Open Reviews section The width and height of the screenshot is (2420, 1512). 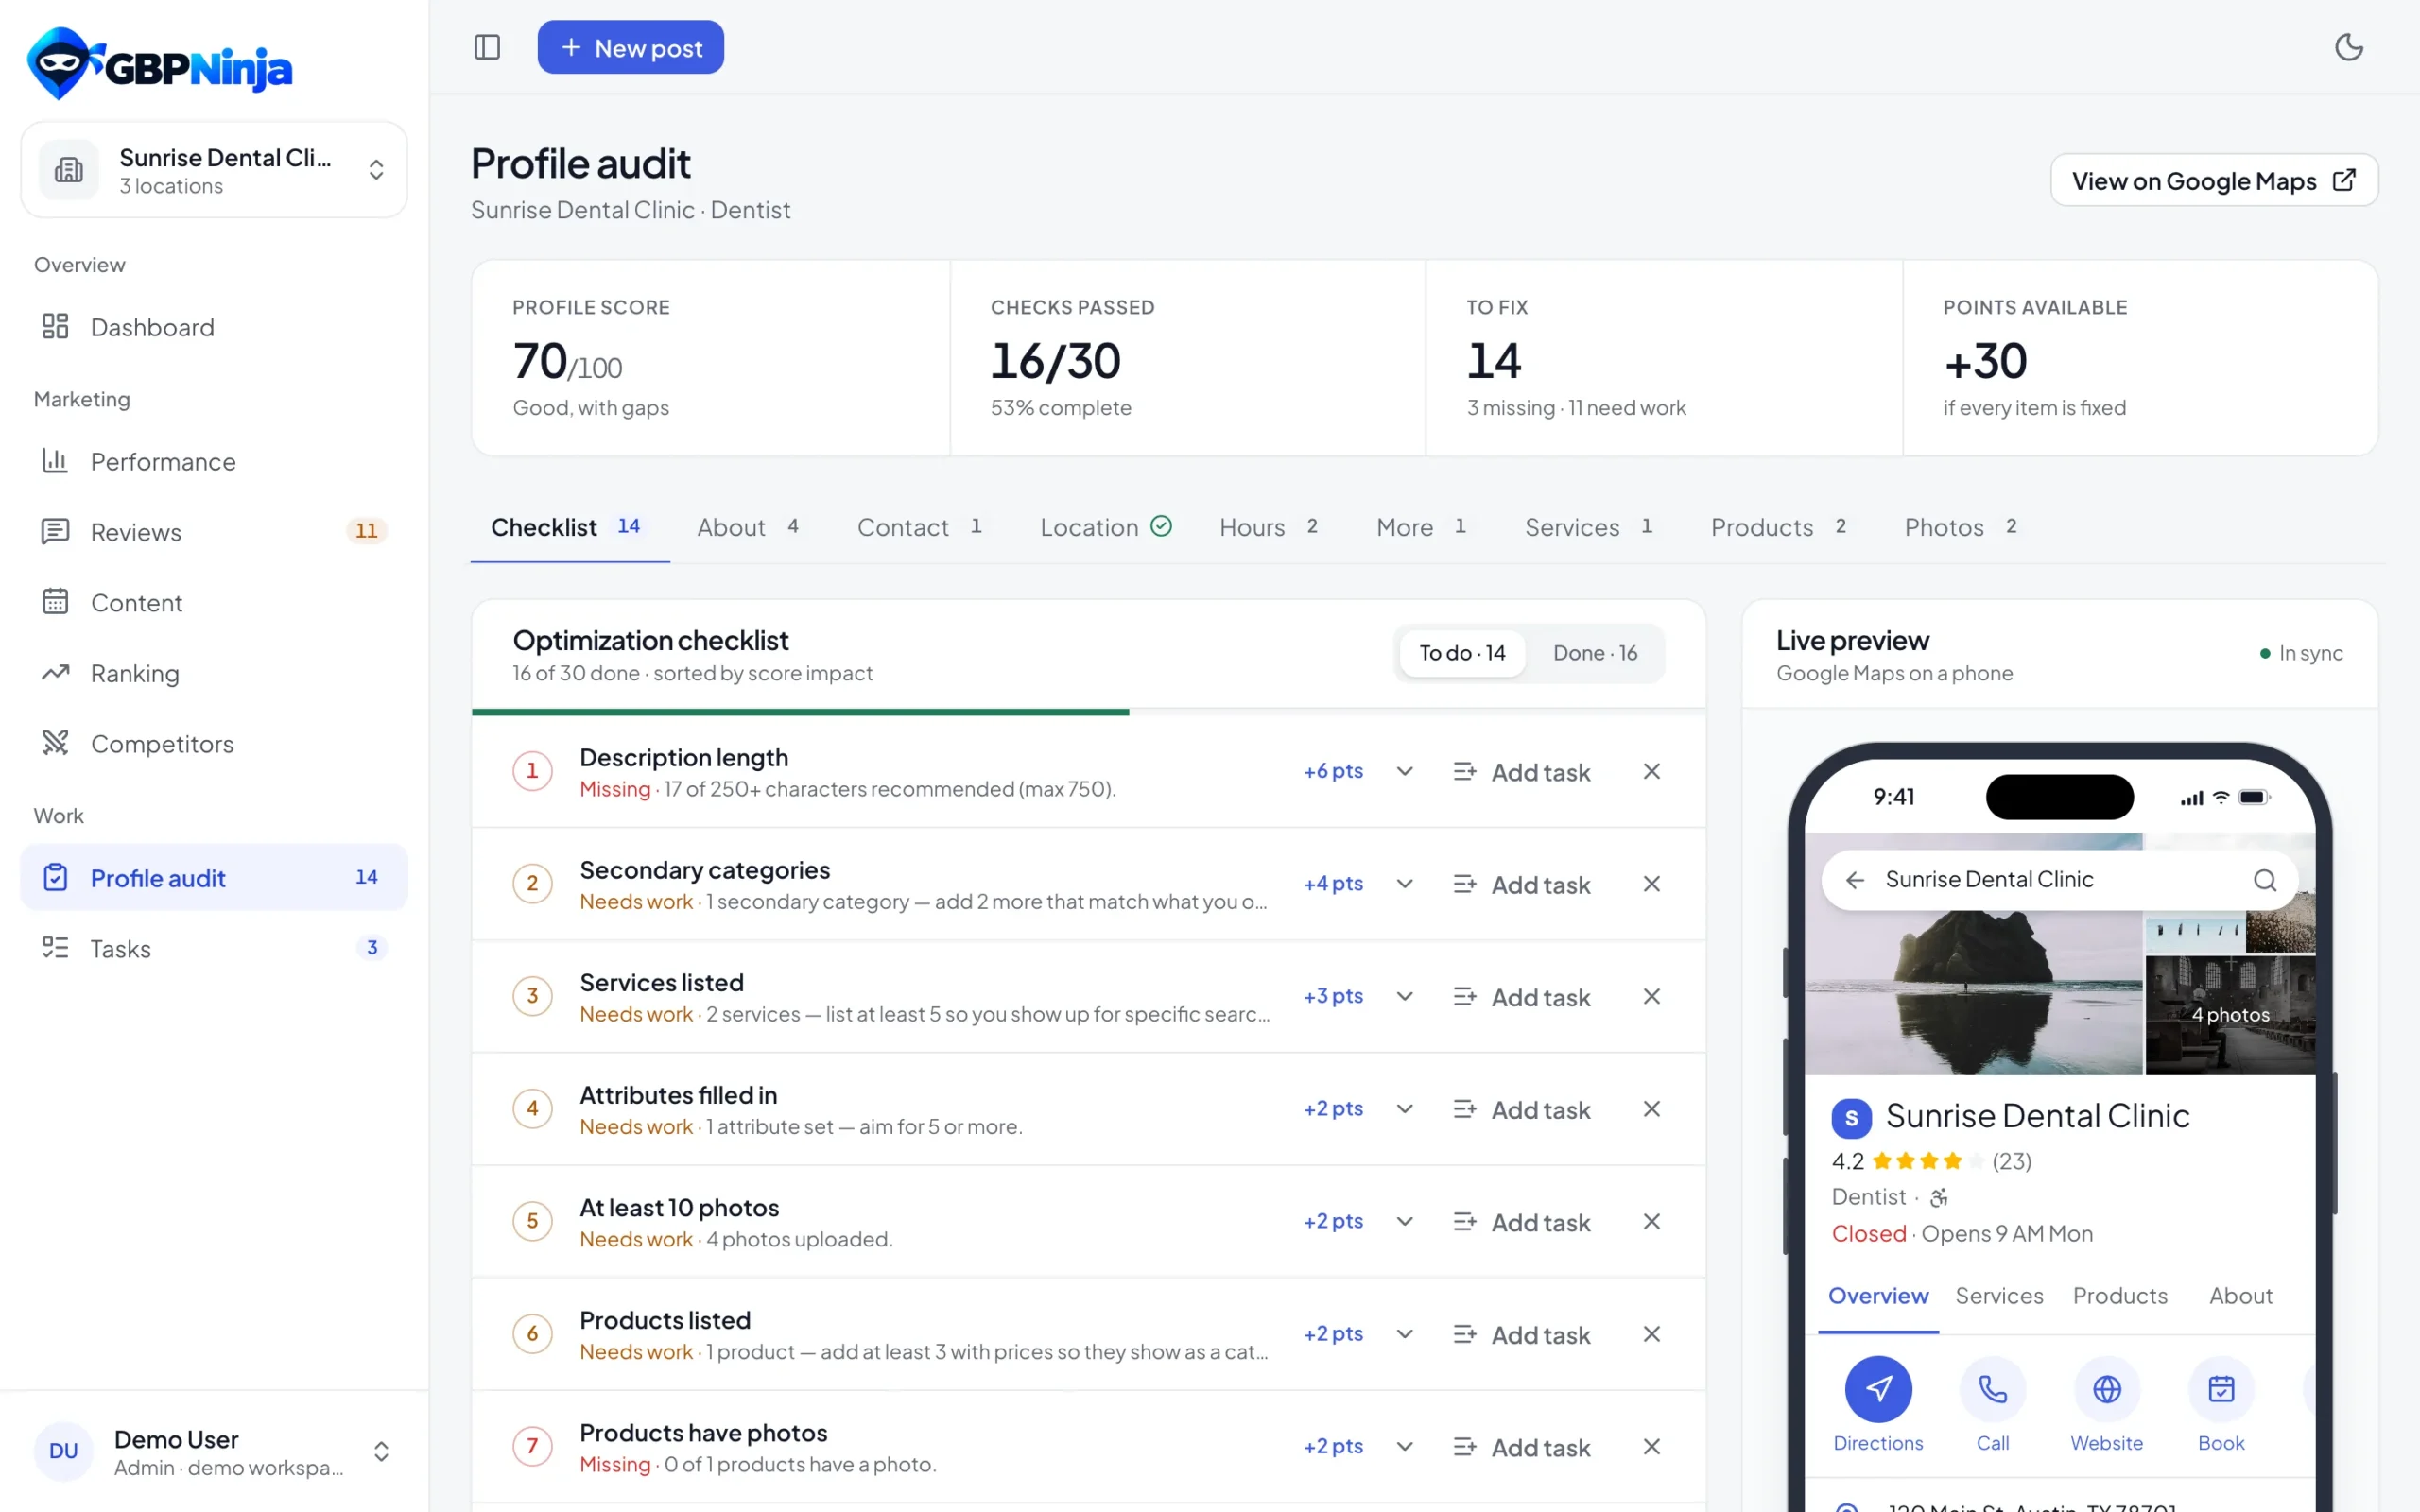click(x=214, y=532)
